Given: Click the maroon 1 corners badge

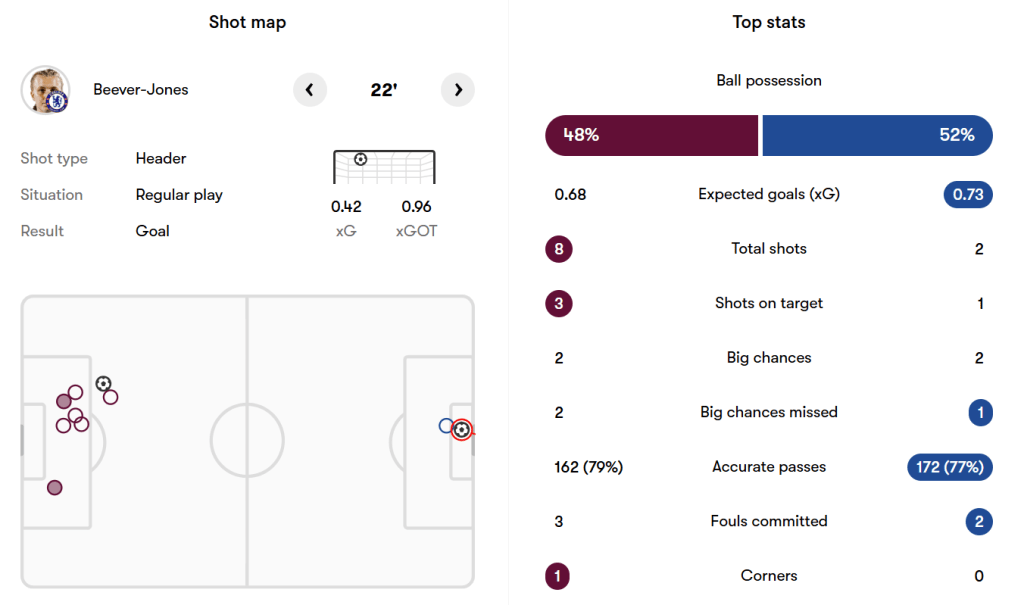Looking at the screenshot, I should click(x=559, y=576).
